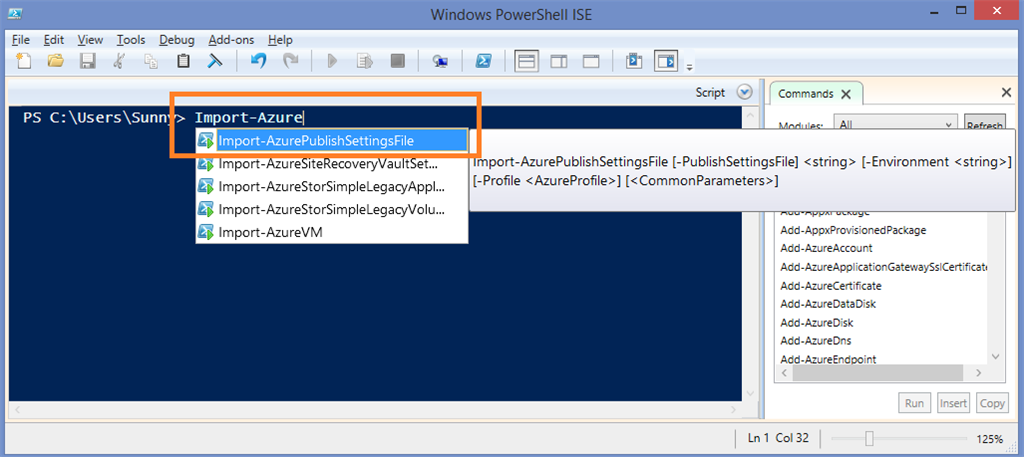
Task: Click the Run button in Commands pane
Action: tap(914, 403)
